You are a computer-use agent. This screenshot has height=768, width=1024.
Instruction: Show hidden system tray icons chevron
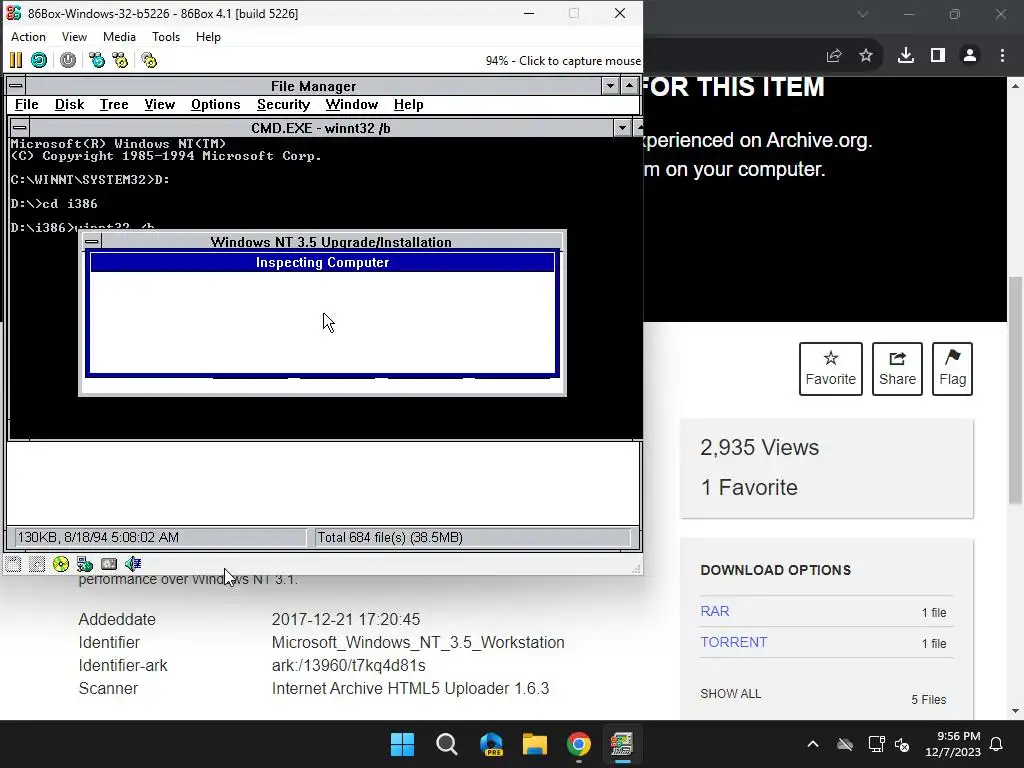813,744
